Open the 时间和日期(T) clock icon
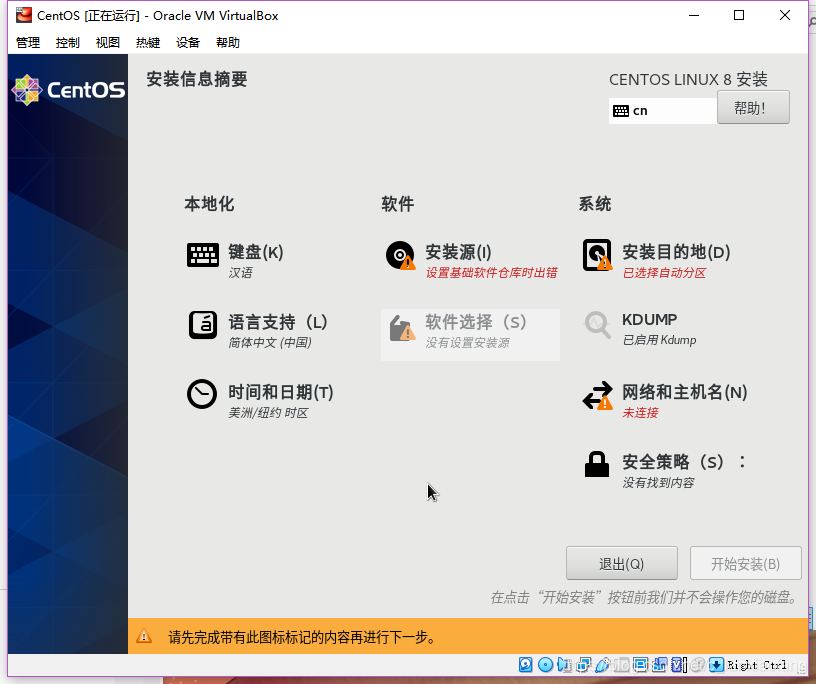Viewport: 816px width, 684px height. (x=202, y=394)
